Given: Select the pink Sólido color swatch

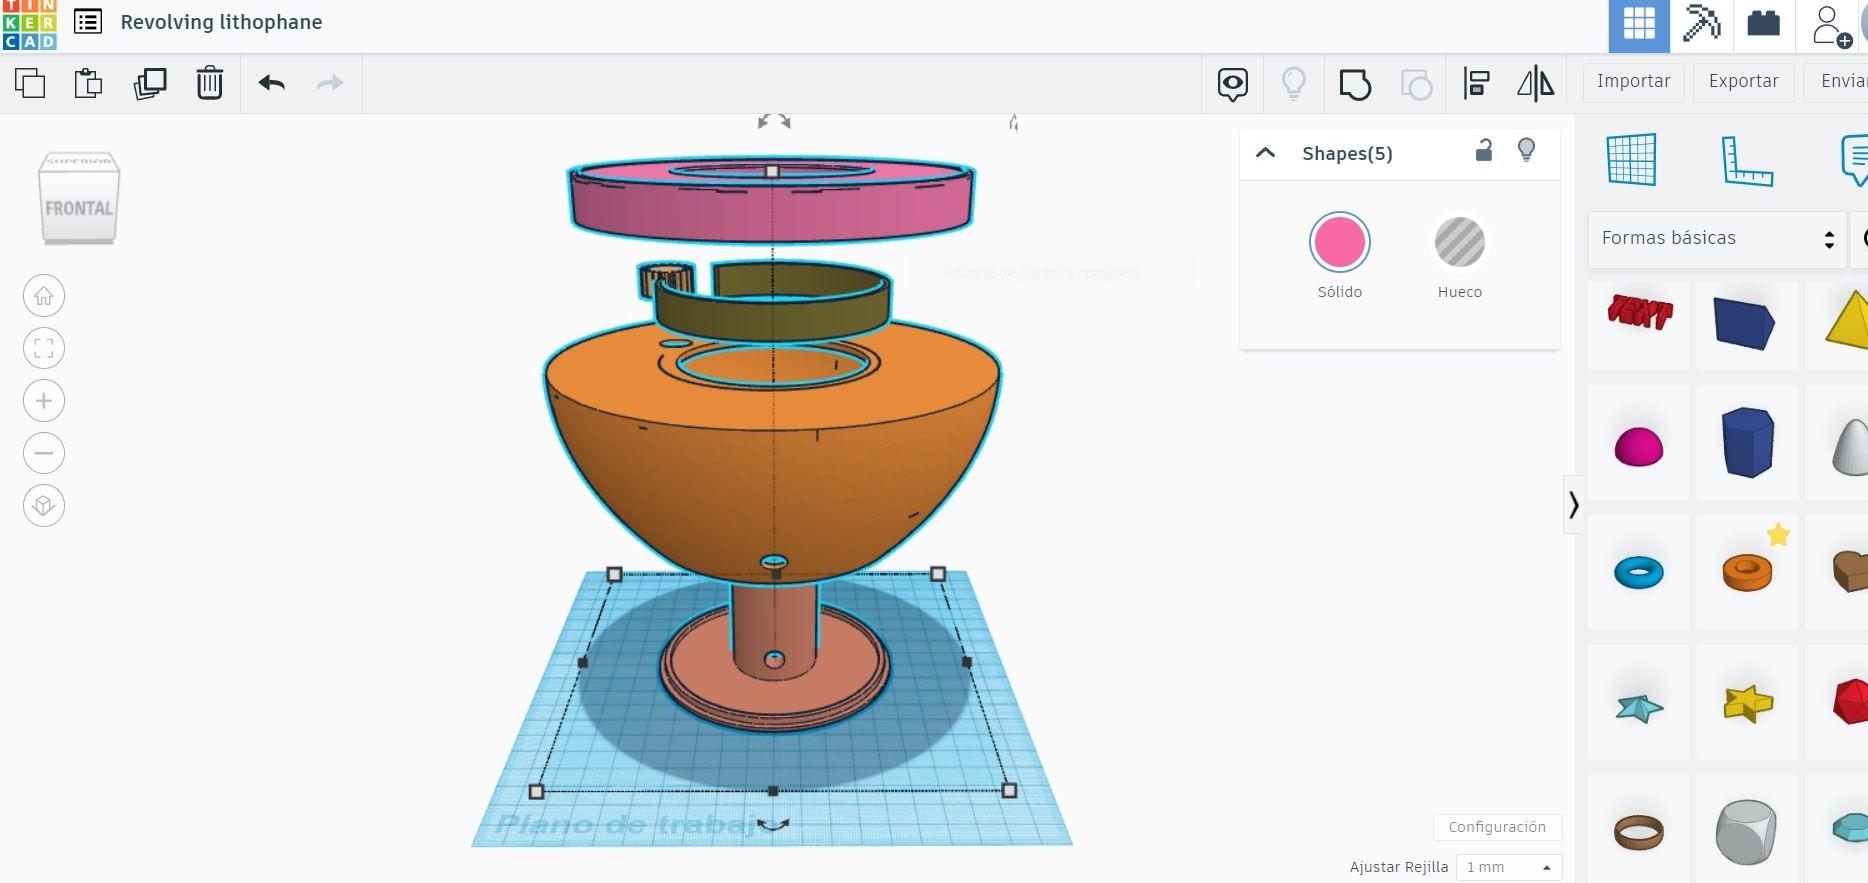Looking at the screenshot, I should tap(1339, 242).
